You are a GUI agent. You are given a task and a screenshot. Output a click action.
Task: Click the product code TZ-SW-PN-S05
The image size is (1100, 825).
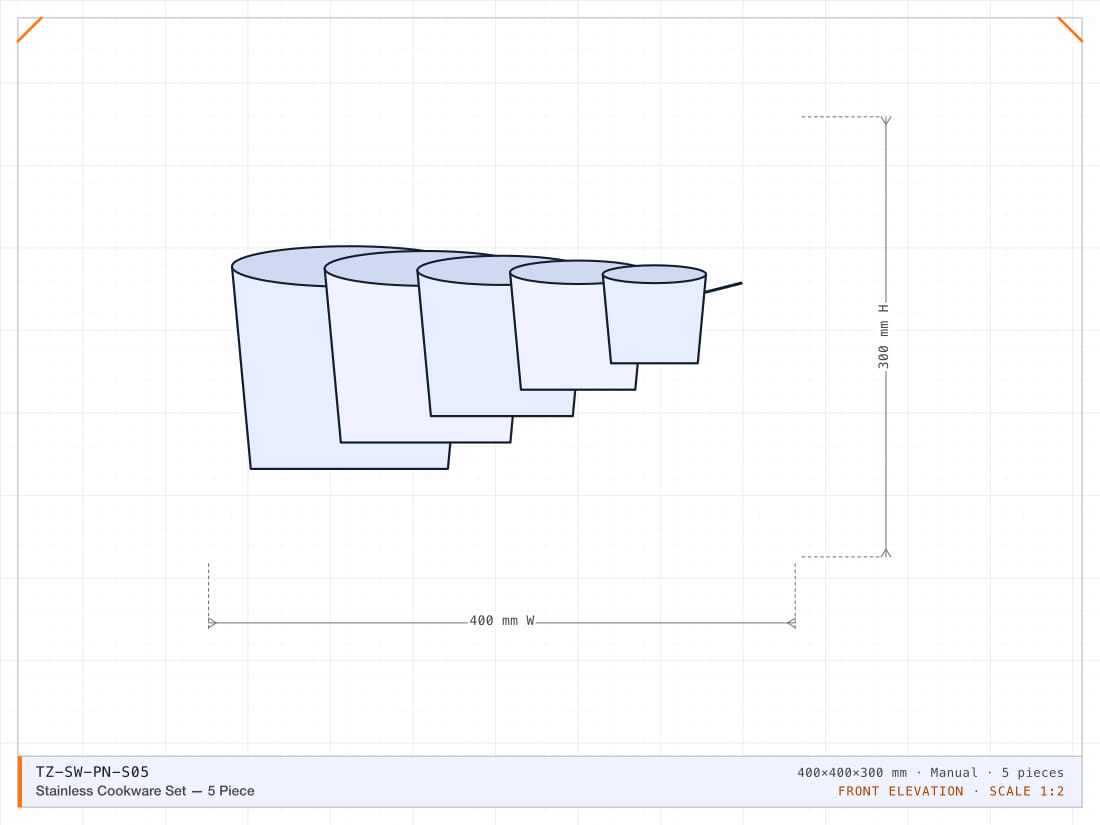pos(93,772)
